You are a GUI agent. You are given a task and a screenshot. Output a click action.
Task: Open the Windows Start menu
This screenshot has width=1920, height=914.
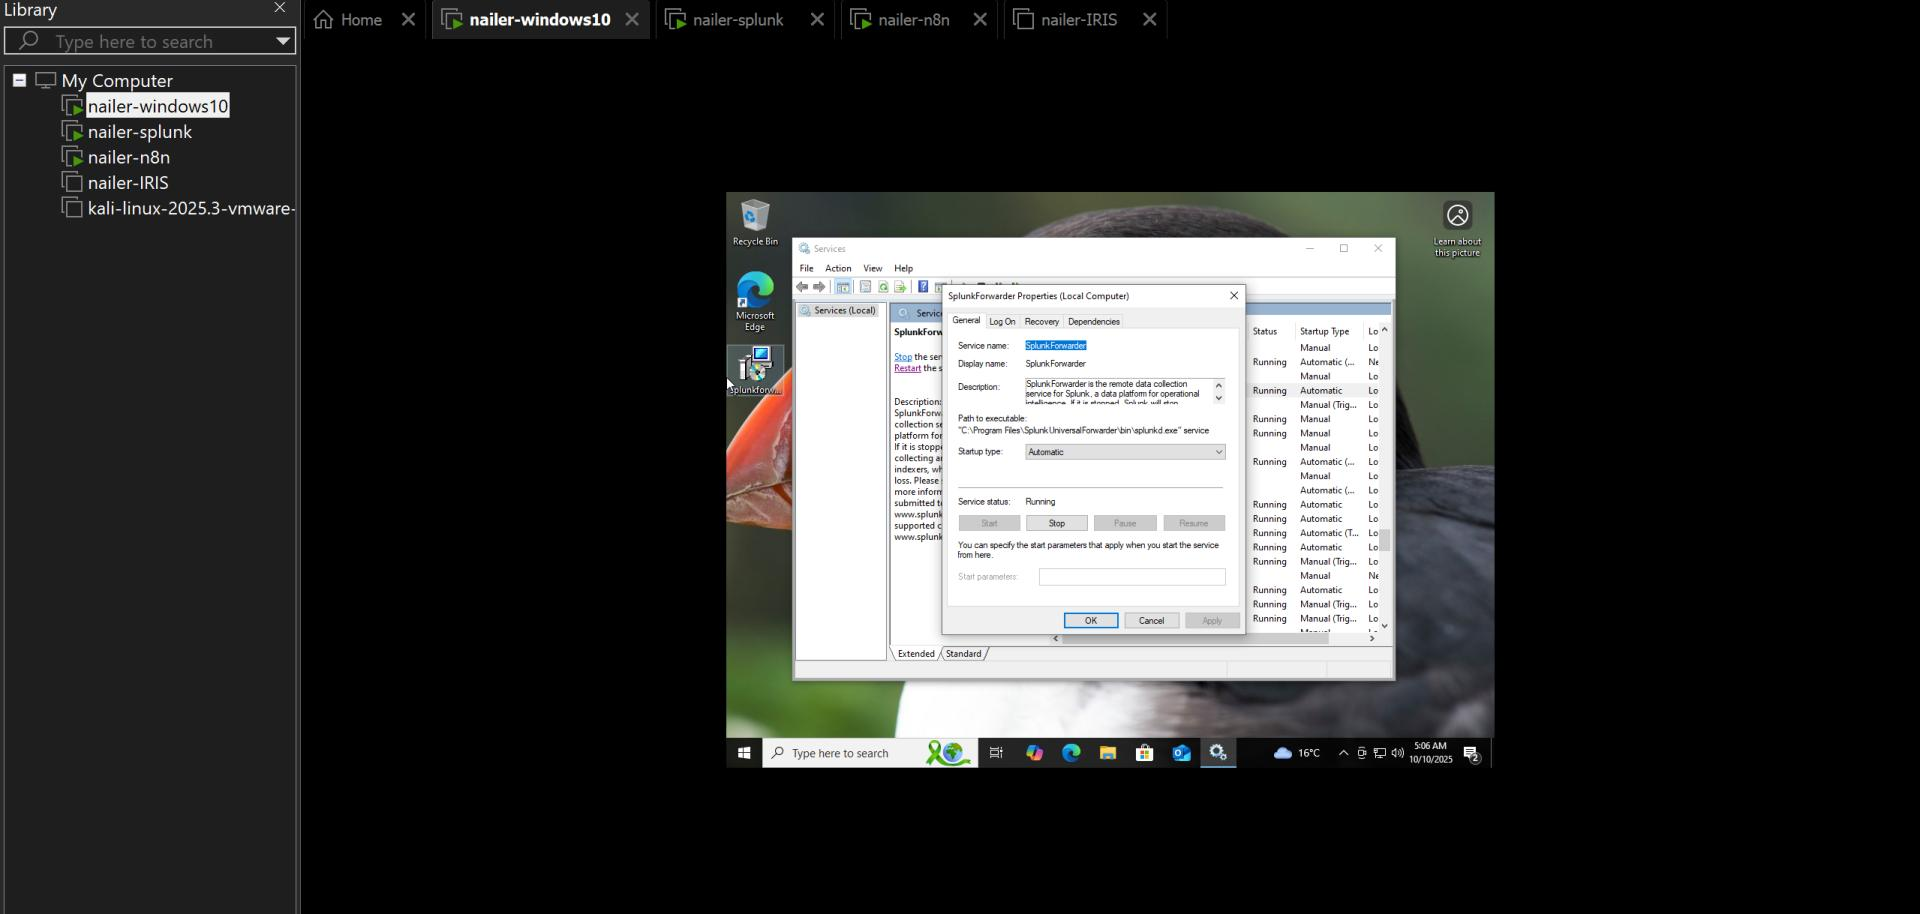[744, 753]
